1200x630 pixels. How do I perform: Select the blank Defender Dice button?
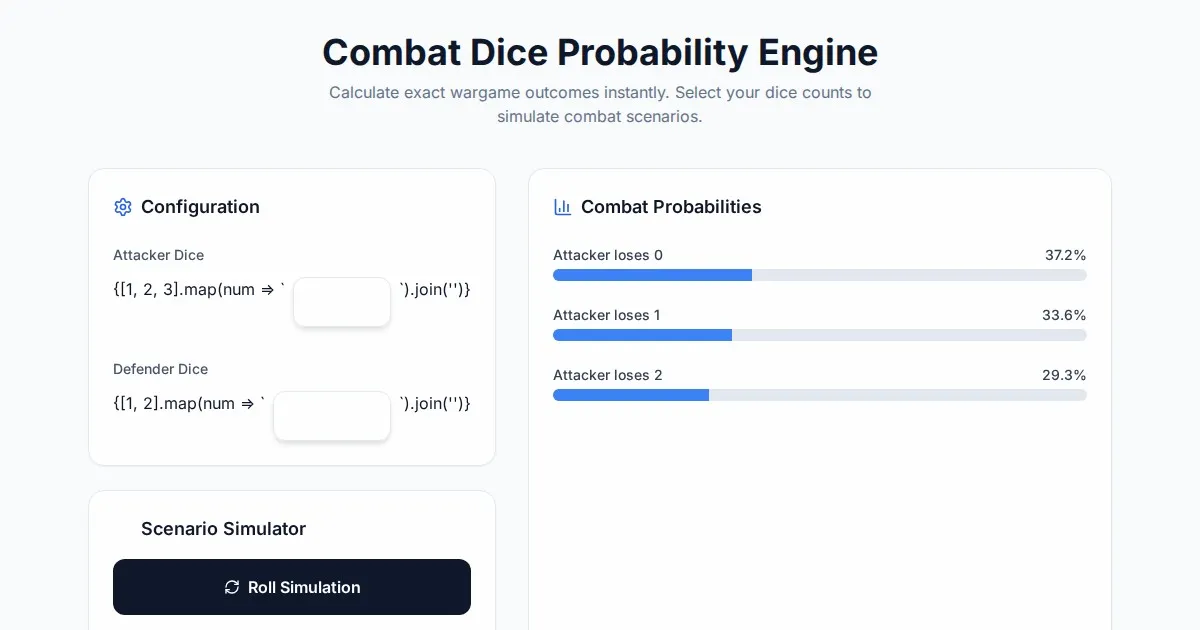331,416
